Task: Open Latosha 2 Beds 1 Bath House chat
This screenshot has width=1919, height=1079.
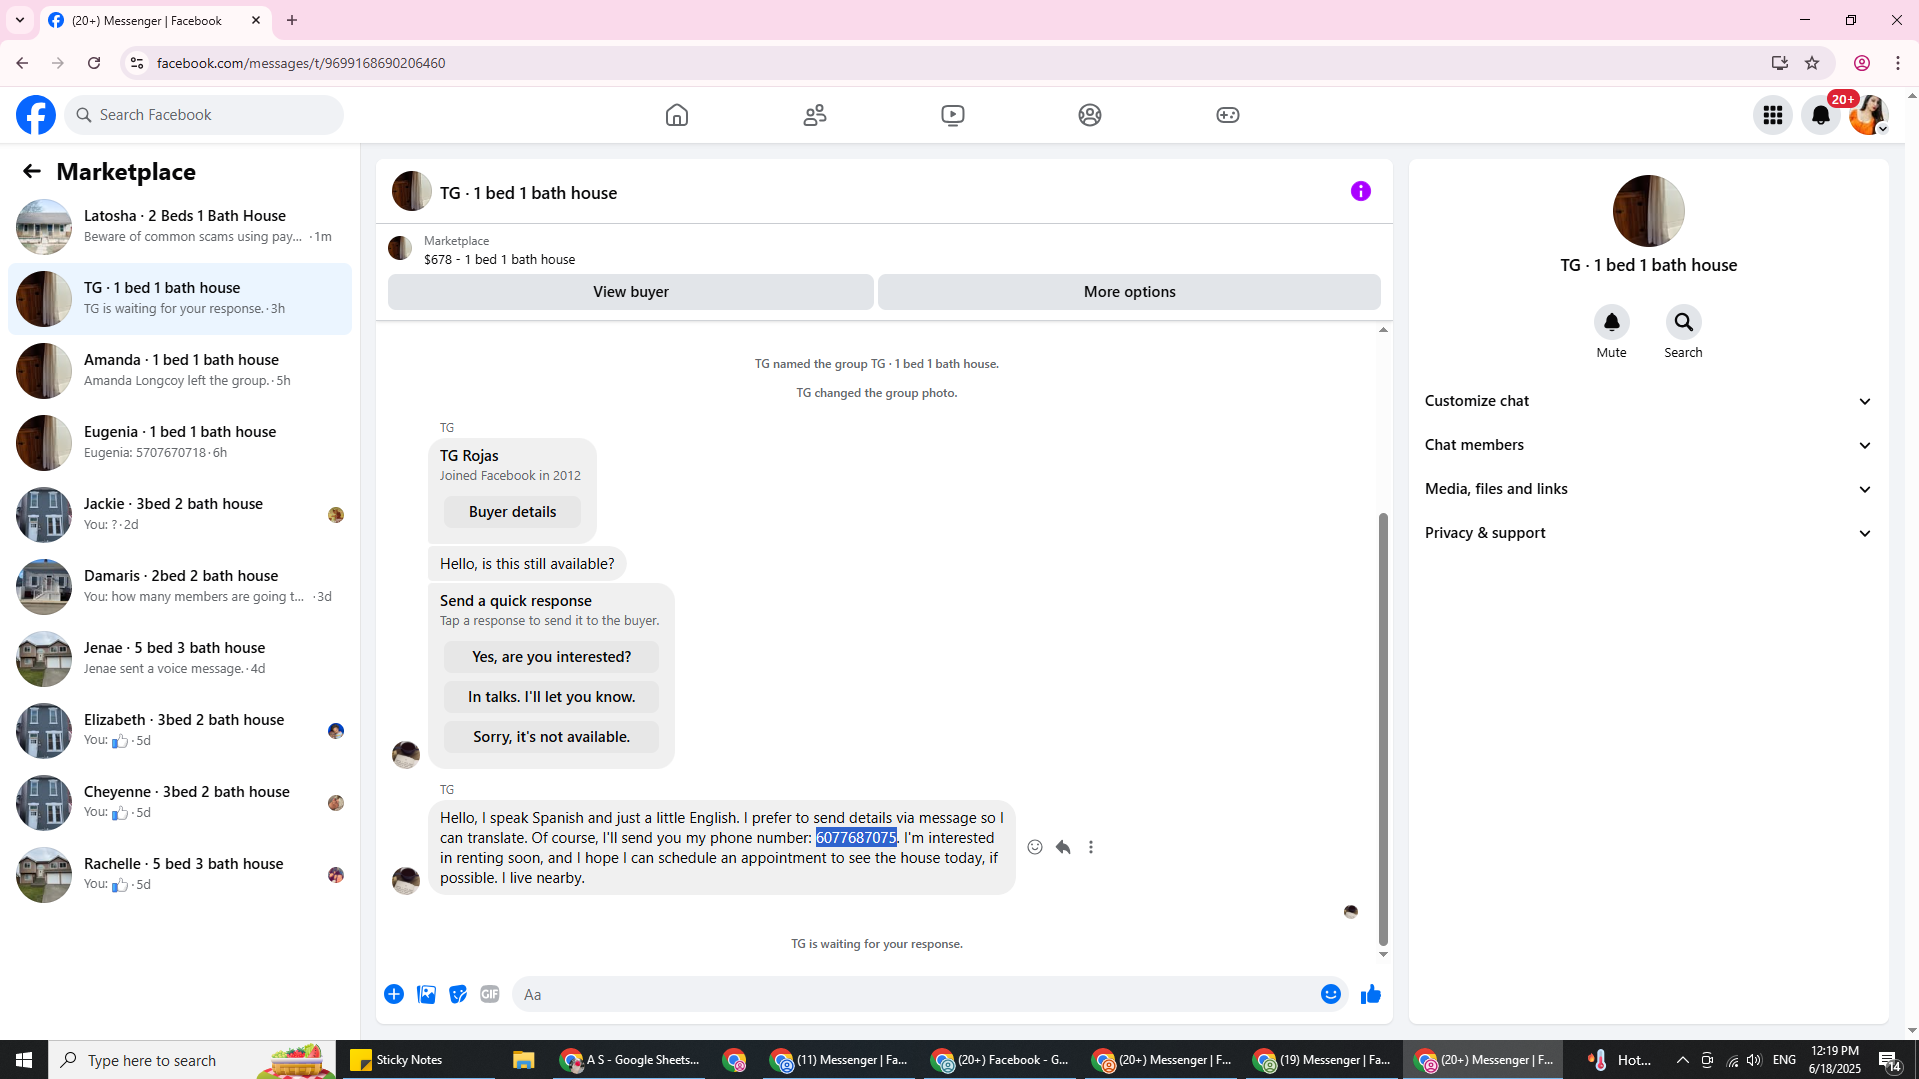Action: click(180, 226)
